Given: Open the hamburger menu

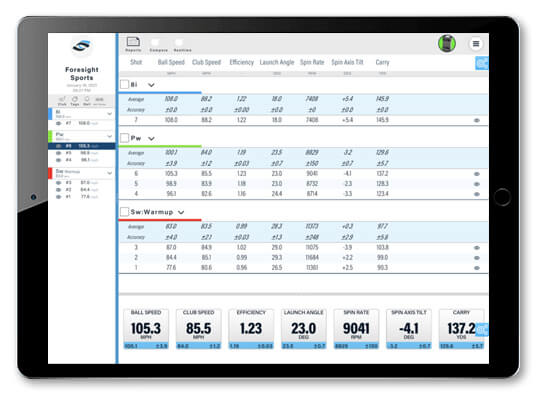Looking at the screenshot, I should tap(475, 44).
